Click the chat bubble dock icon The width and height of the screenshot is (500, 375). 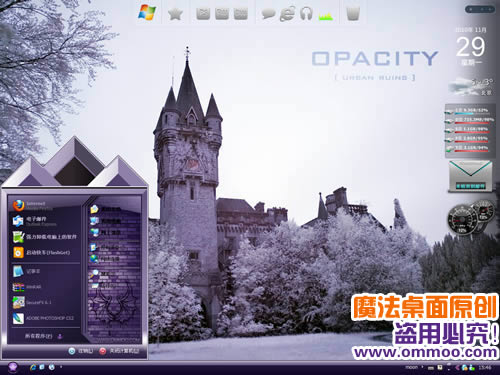pos(268,14)
